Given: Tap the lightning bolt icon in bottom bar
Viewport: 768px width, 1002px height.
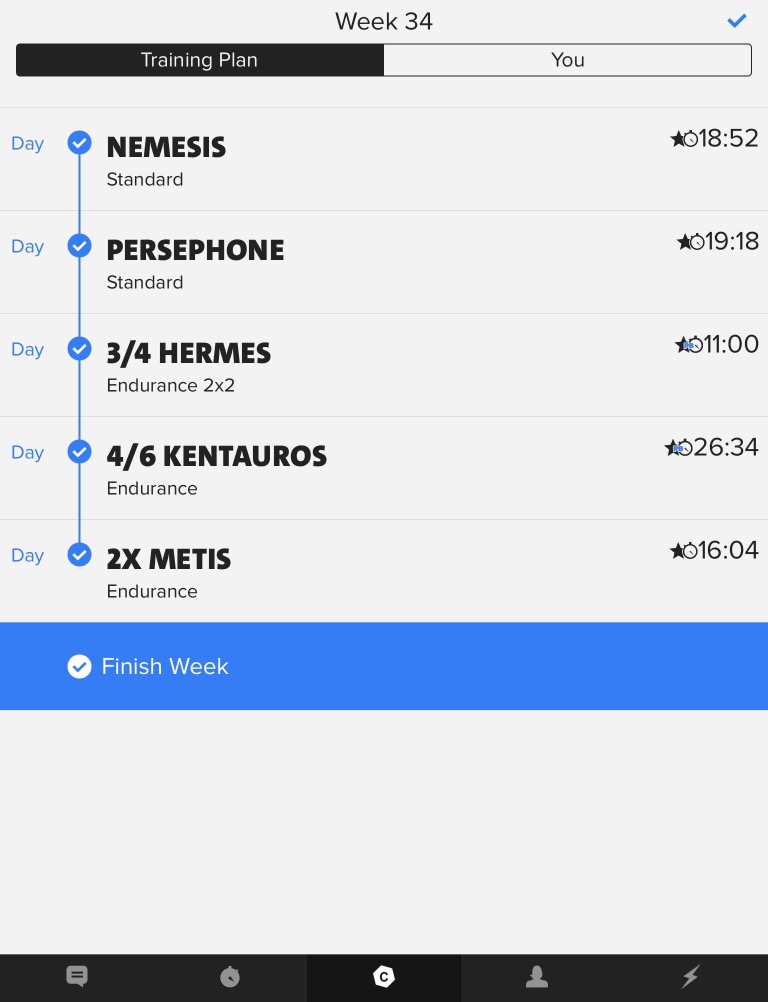Looking at the screenshot, I should coord(690,976).
